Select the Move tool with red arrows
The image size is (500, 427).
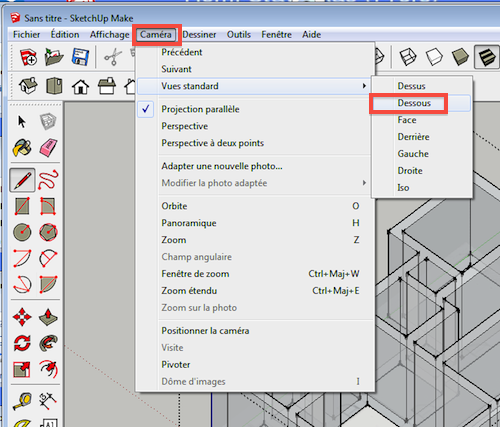click(22, 317)
